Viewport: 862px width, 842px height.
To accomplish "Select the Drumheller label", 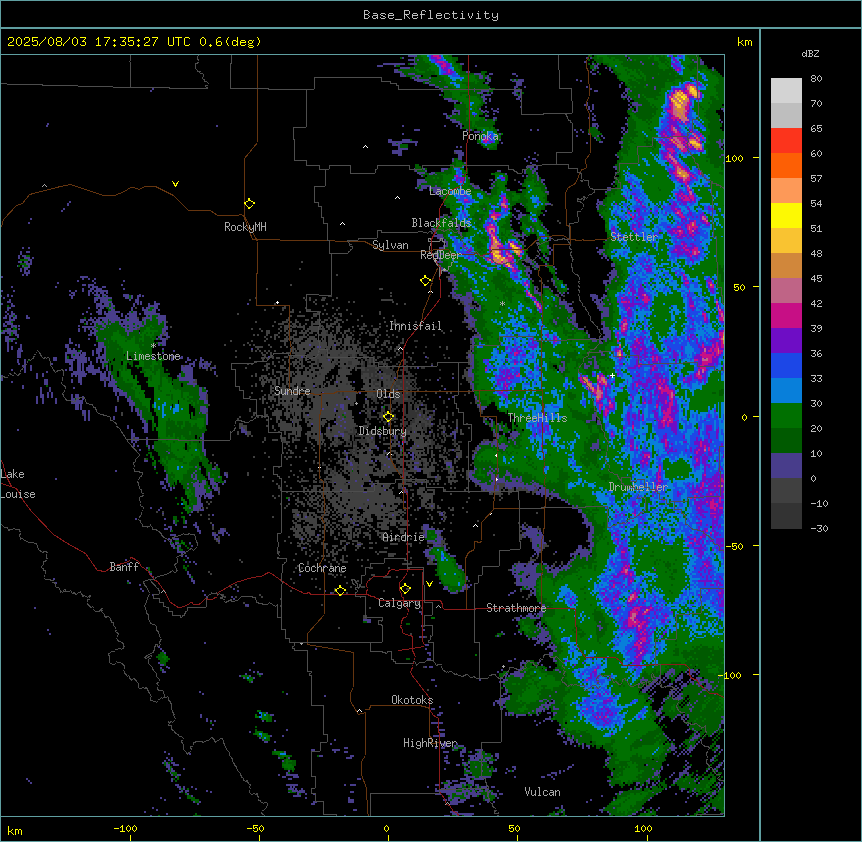I will pos(638,487).
